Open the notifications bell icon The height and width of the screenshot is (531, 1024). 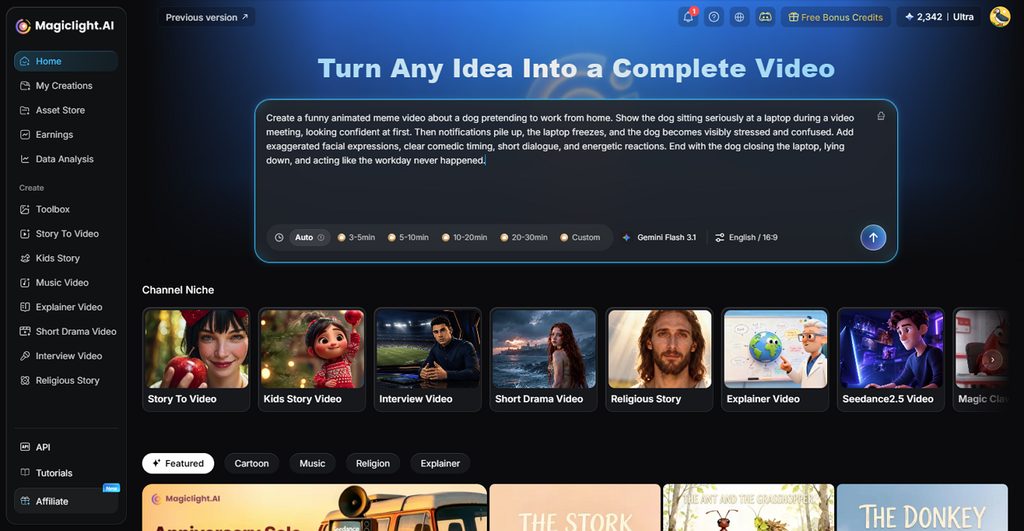click(688, 17)
